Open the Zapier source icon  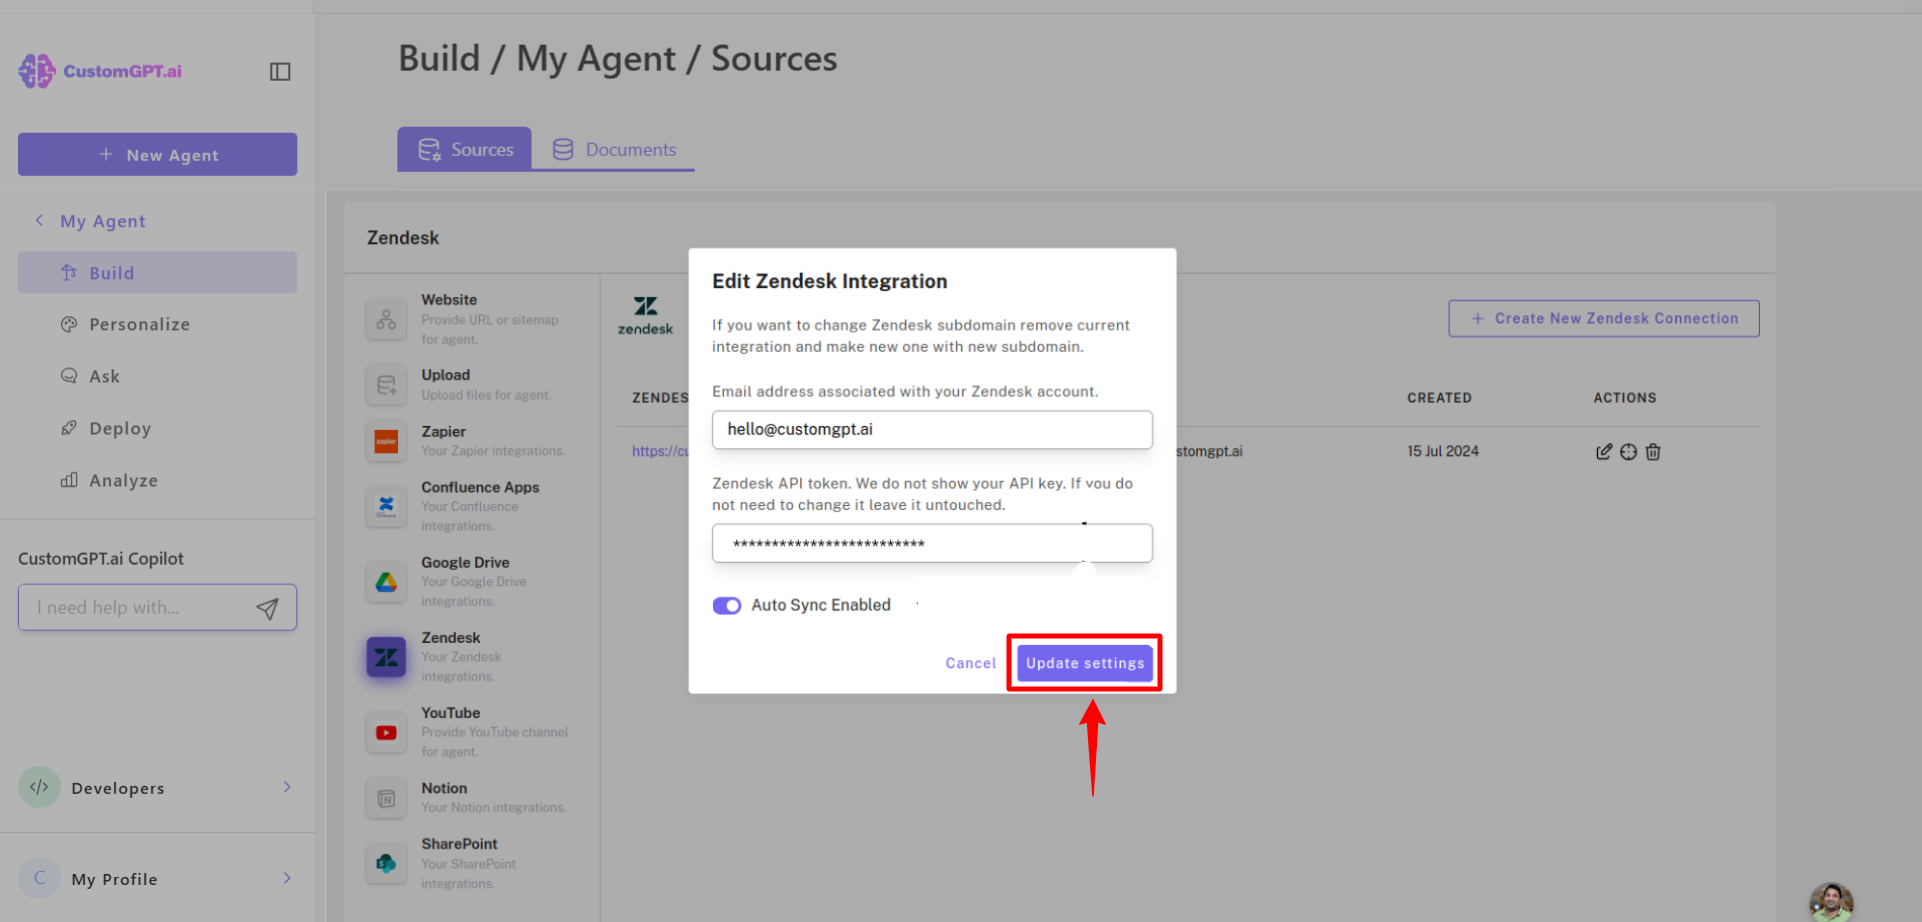[x=386, y=441]
